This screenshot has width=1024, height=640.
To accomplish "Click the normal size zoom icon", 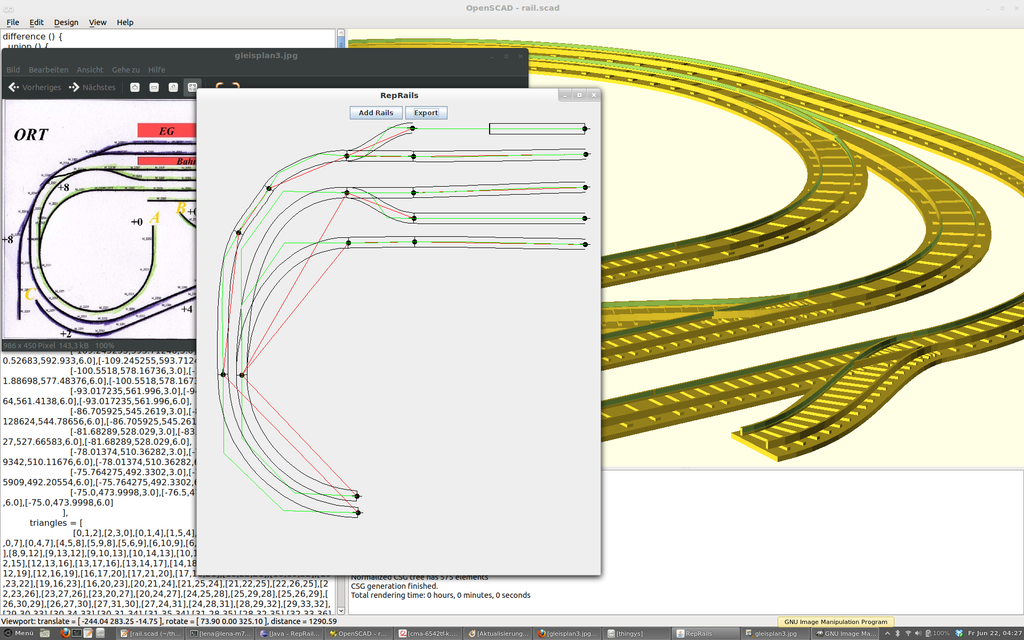I will point(173,87).
